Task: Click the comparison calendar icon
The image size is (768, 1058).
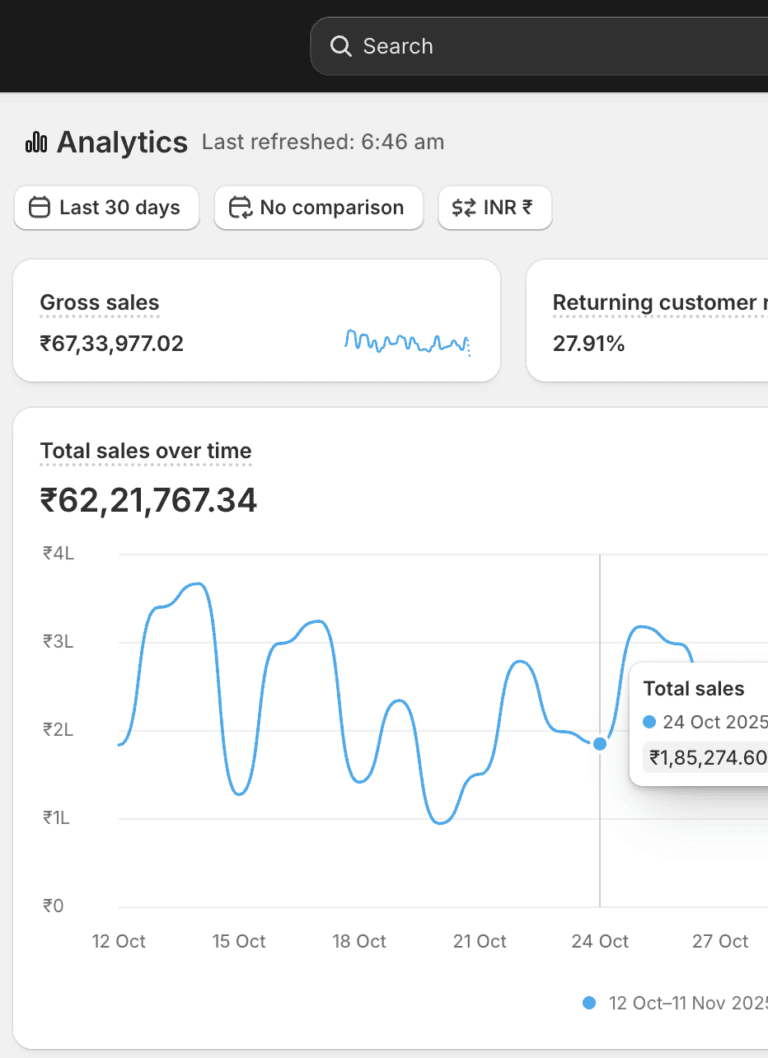Action: click(x=240, y=208)
